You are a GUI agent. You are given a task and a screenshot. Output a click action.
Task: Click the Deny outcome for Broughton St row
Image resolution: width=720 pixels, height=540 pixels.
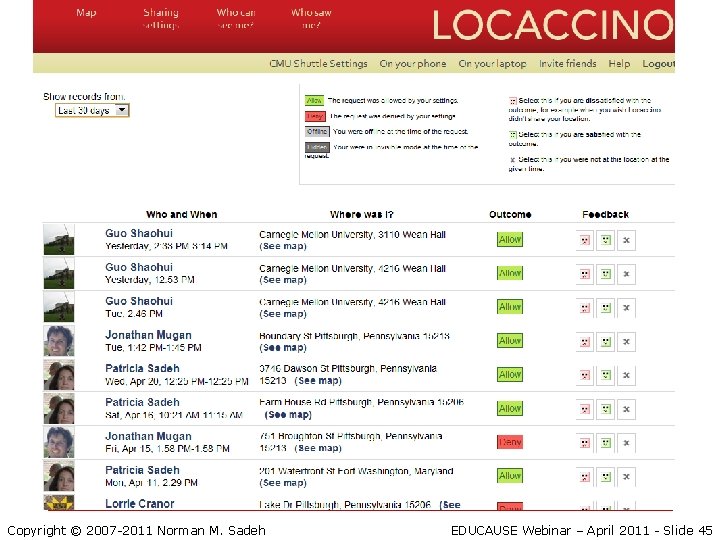tap(510, 442)
